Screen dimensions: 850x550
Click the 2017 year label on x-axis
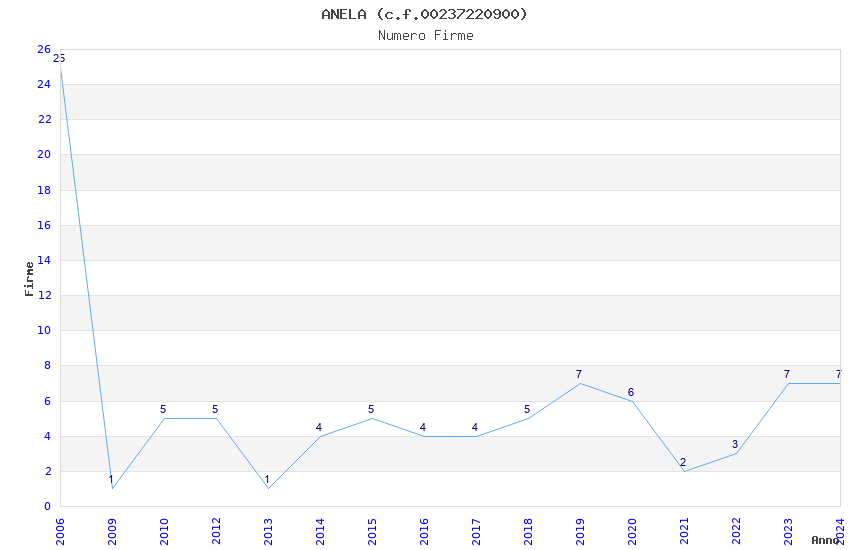pyautogui.click(x=476, y=532)
